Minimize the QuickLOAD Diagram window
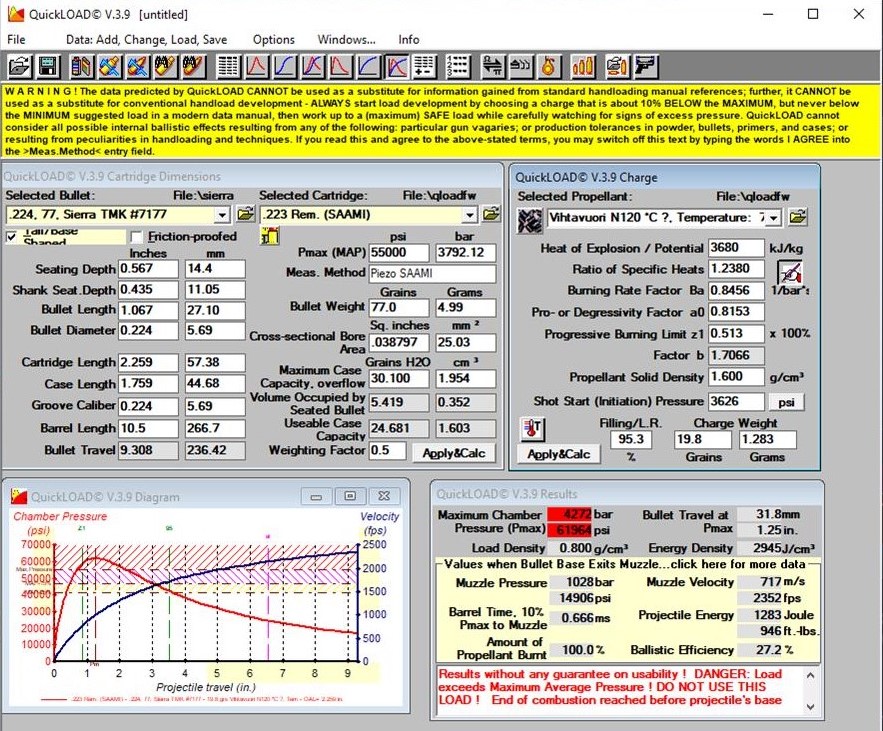Viewport: 883px width, 731px height. 316,496
